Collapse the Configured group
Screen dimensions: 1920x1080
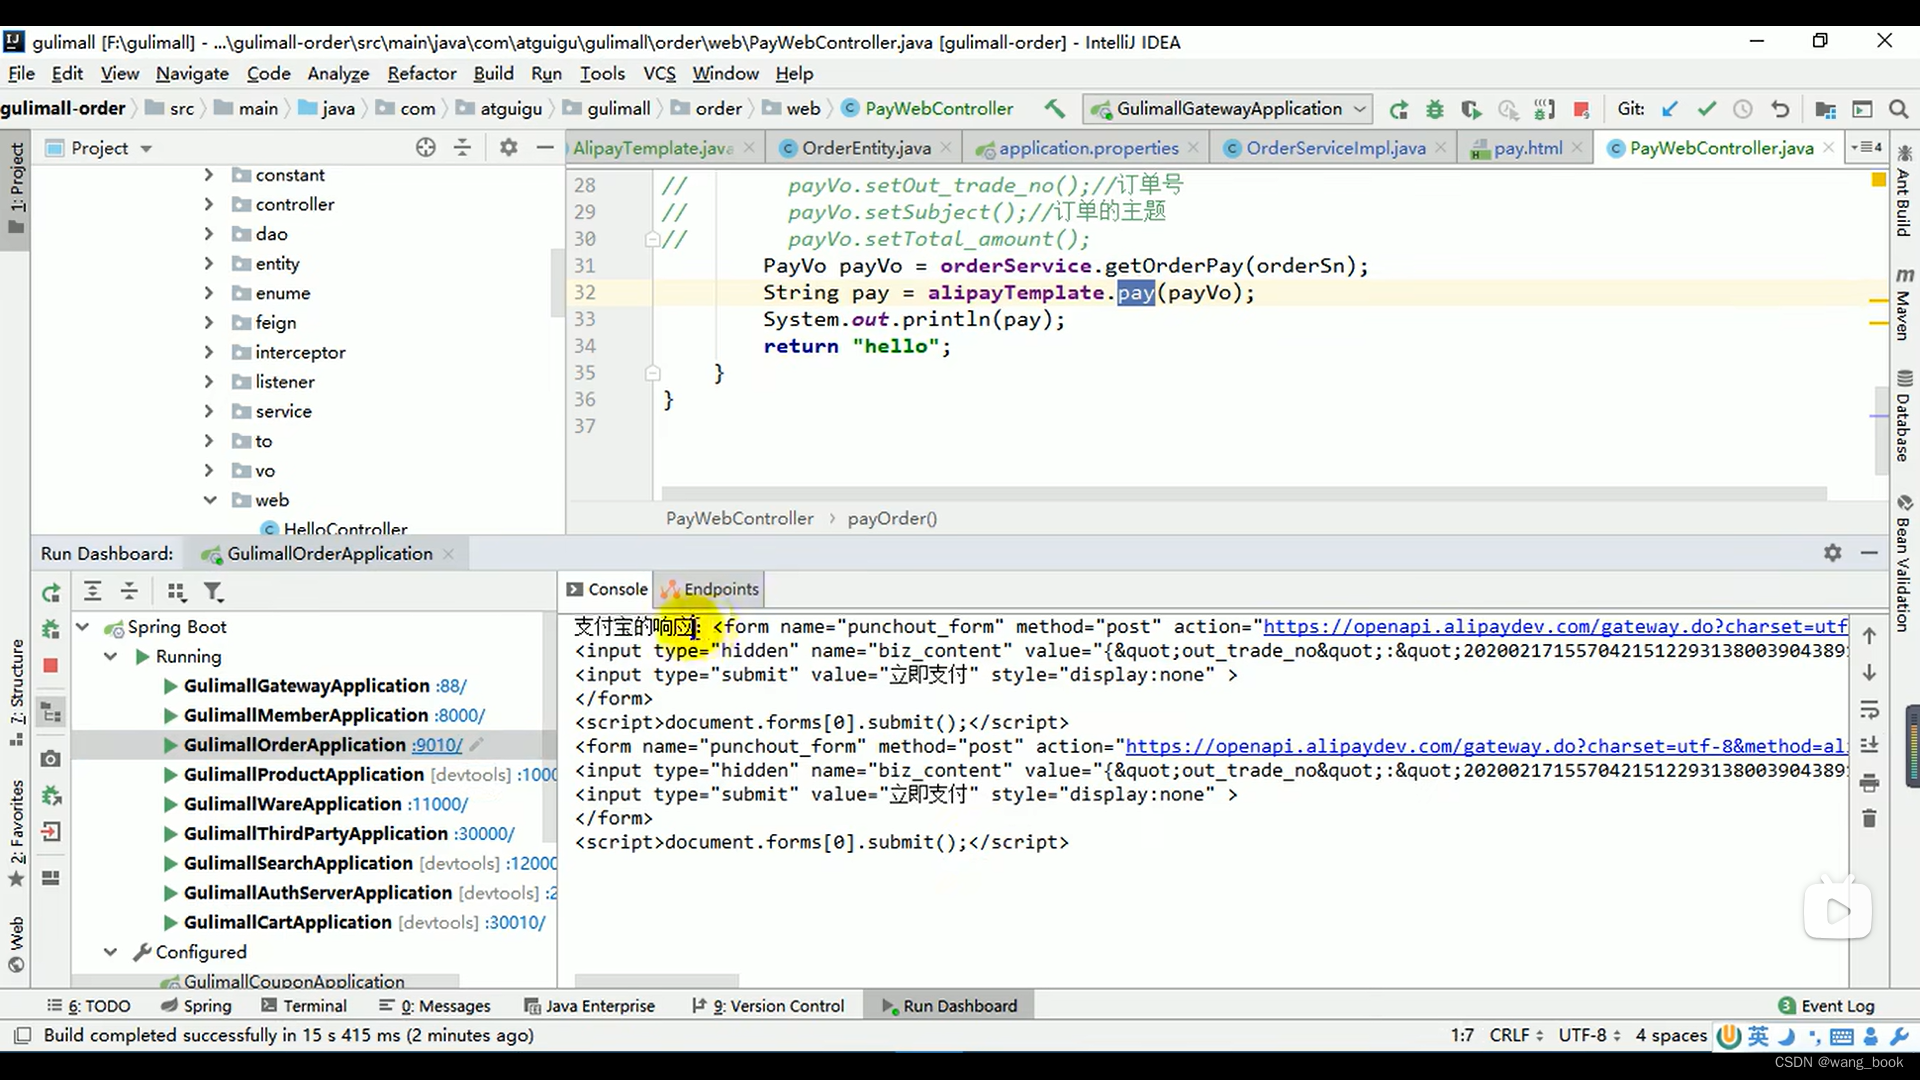pyautogui.click(x=111, y=952)
